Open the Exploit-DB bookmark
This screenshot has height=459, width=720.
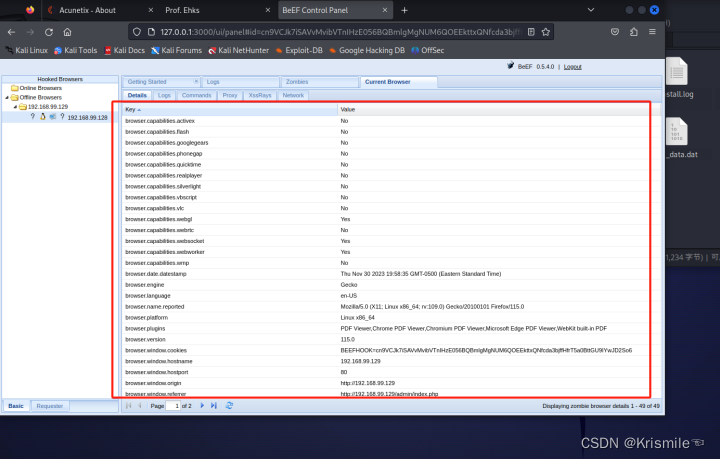299,50
